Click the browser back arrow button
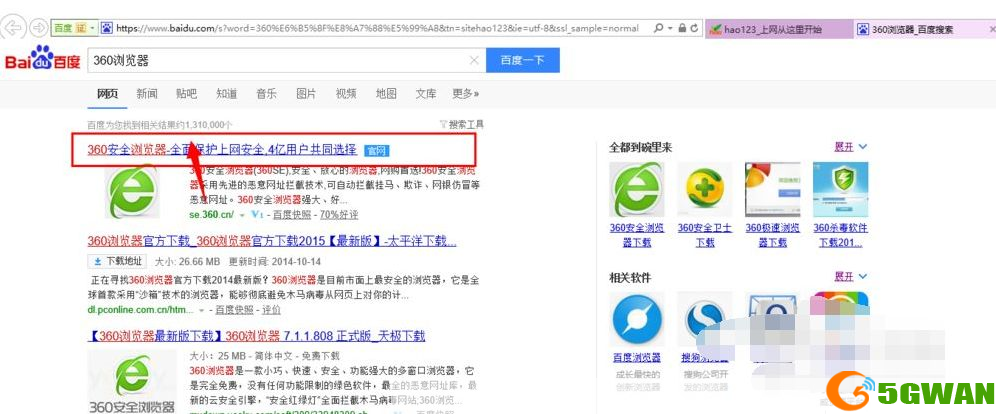Viewport: 996px width, 414px height. 14,27
